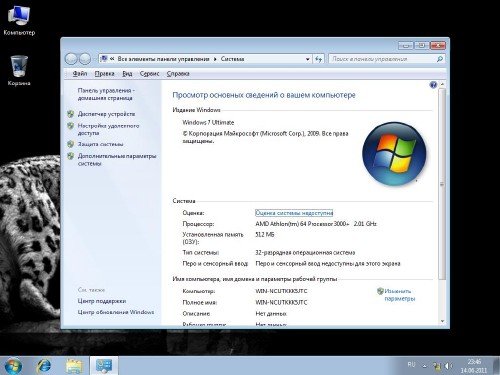Select the Корзина recycle bin icon
The height and width of the screenshot is (375, 500).
coord(19,70)
